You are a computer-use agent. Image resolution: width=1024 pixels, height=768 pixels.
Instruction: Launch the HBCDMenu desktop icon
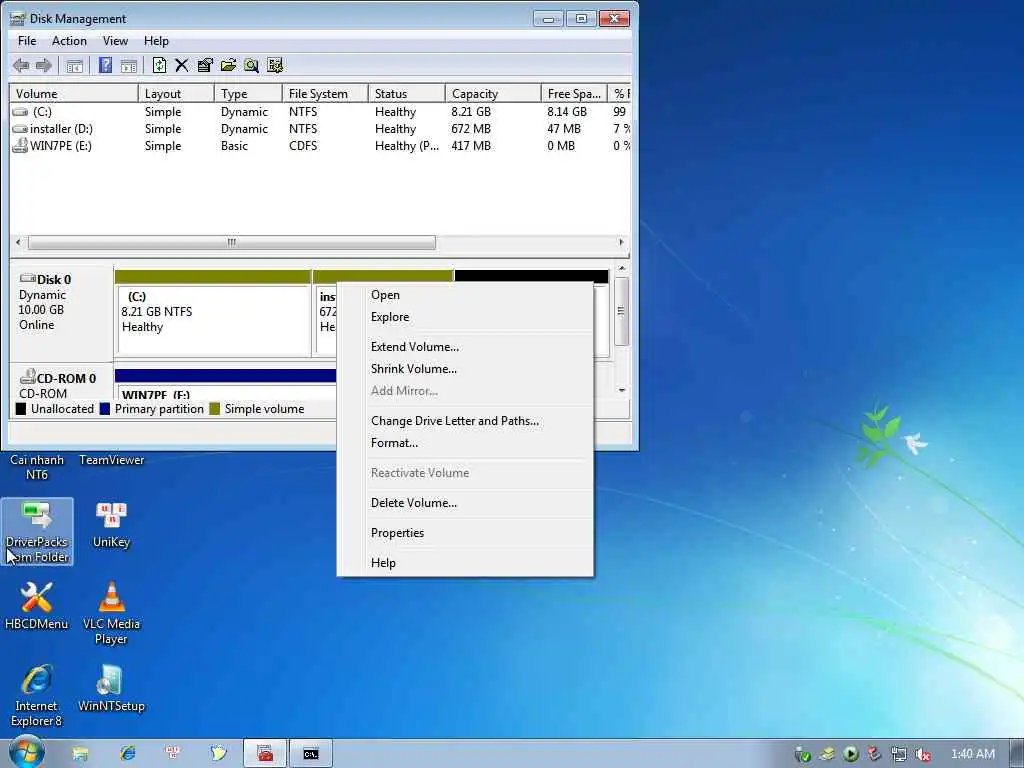37,605
